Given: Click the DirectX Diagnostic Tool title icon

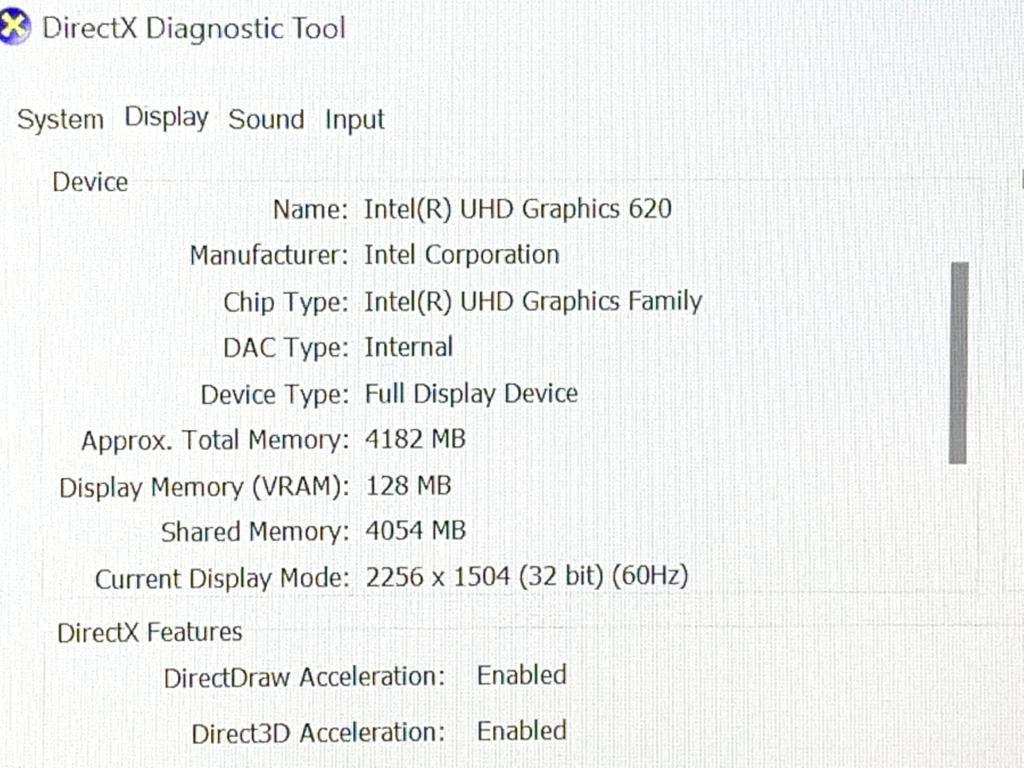Looking at the screenshot, I should coord(14,27).
